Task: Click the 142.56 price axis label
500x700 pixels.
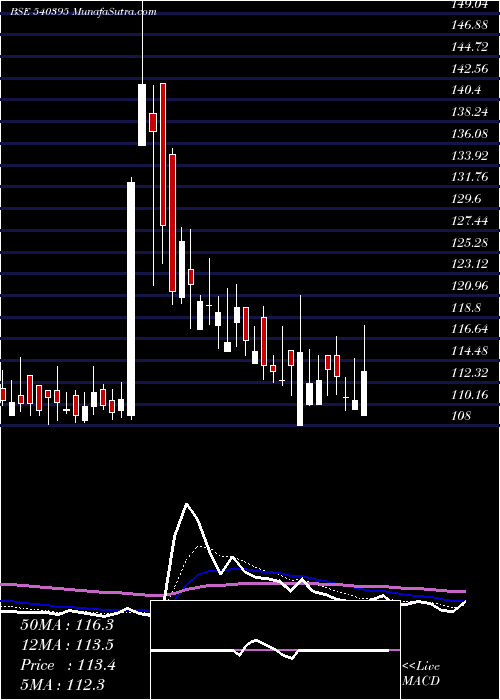Action: tap(470, 69)
